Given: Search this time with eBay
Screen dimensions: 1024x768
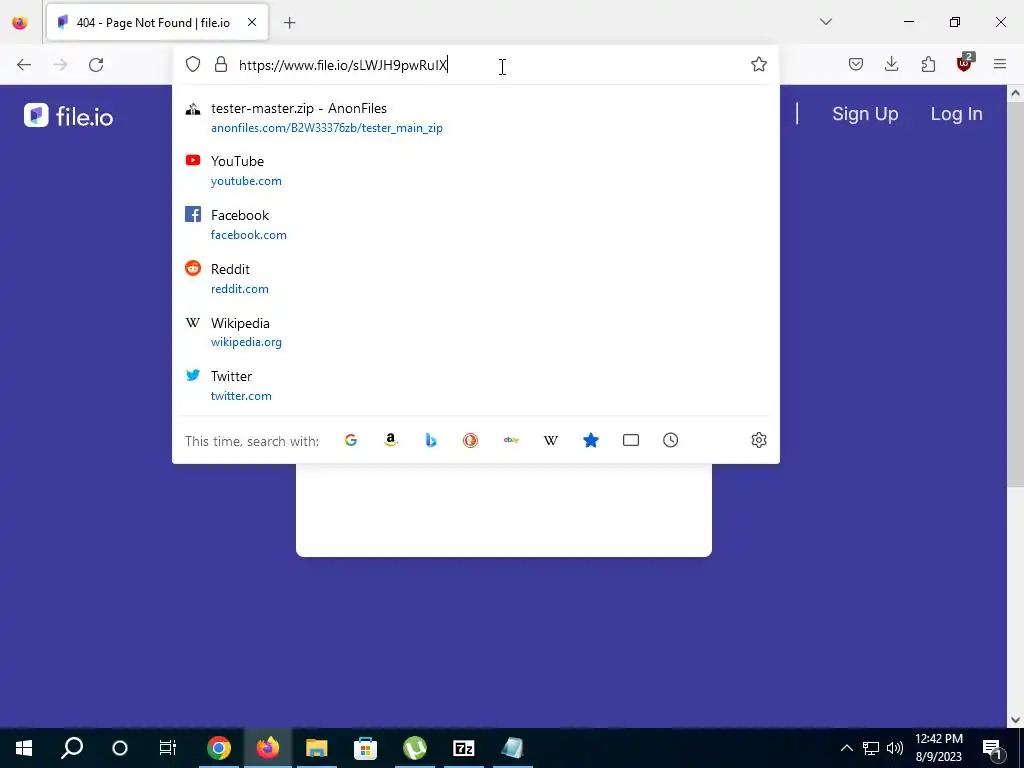Looking at the screenshot, I should [511, 440].
